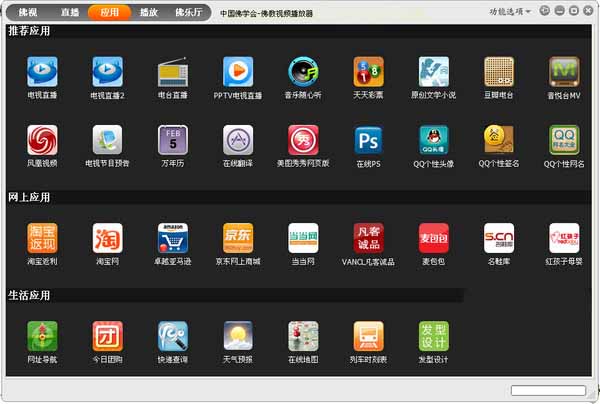This screenshot has height=404, width=600.
Task: Open 发型设计 hairstyle app
Action: click(x=434, y=336)
